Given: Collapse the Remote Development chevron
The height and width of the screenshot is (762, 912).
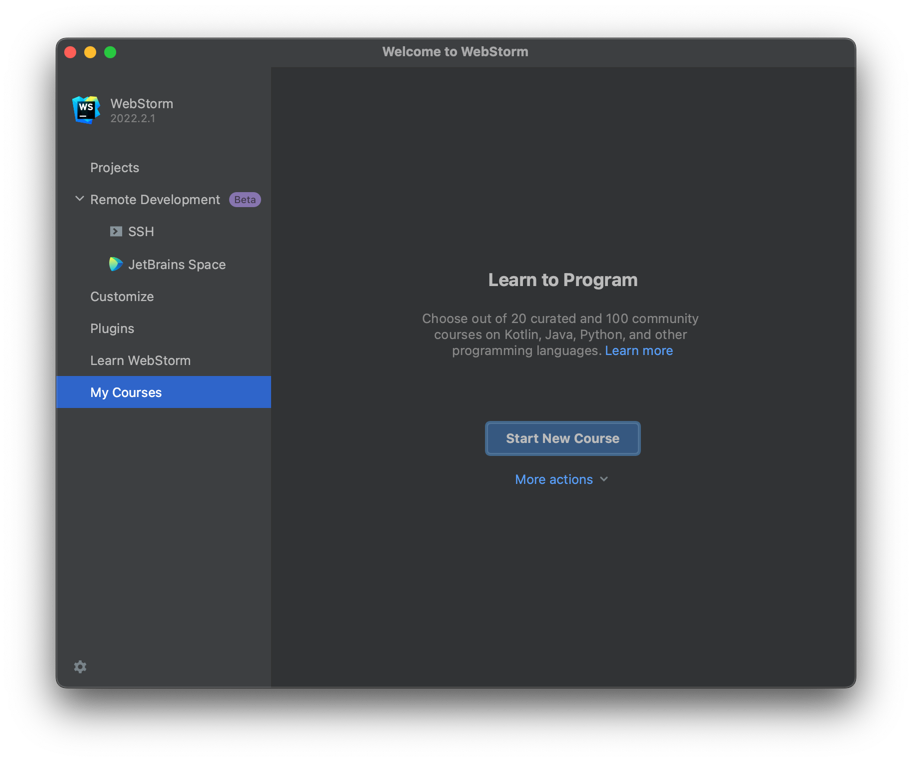Looking at the screenshot, I should 79,199.
